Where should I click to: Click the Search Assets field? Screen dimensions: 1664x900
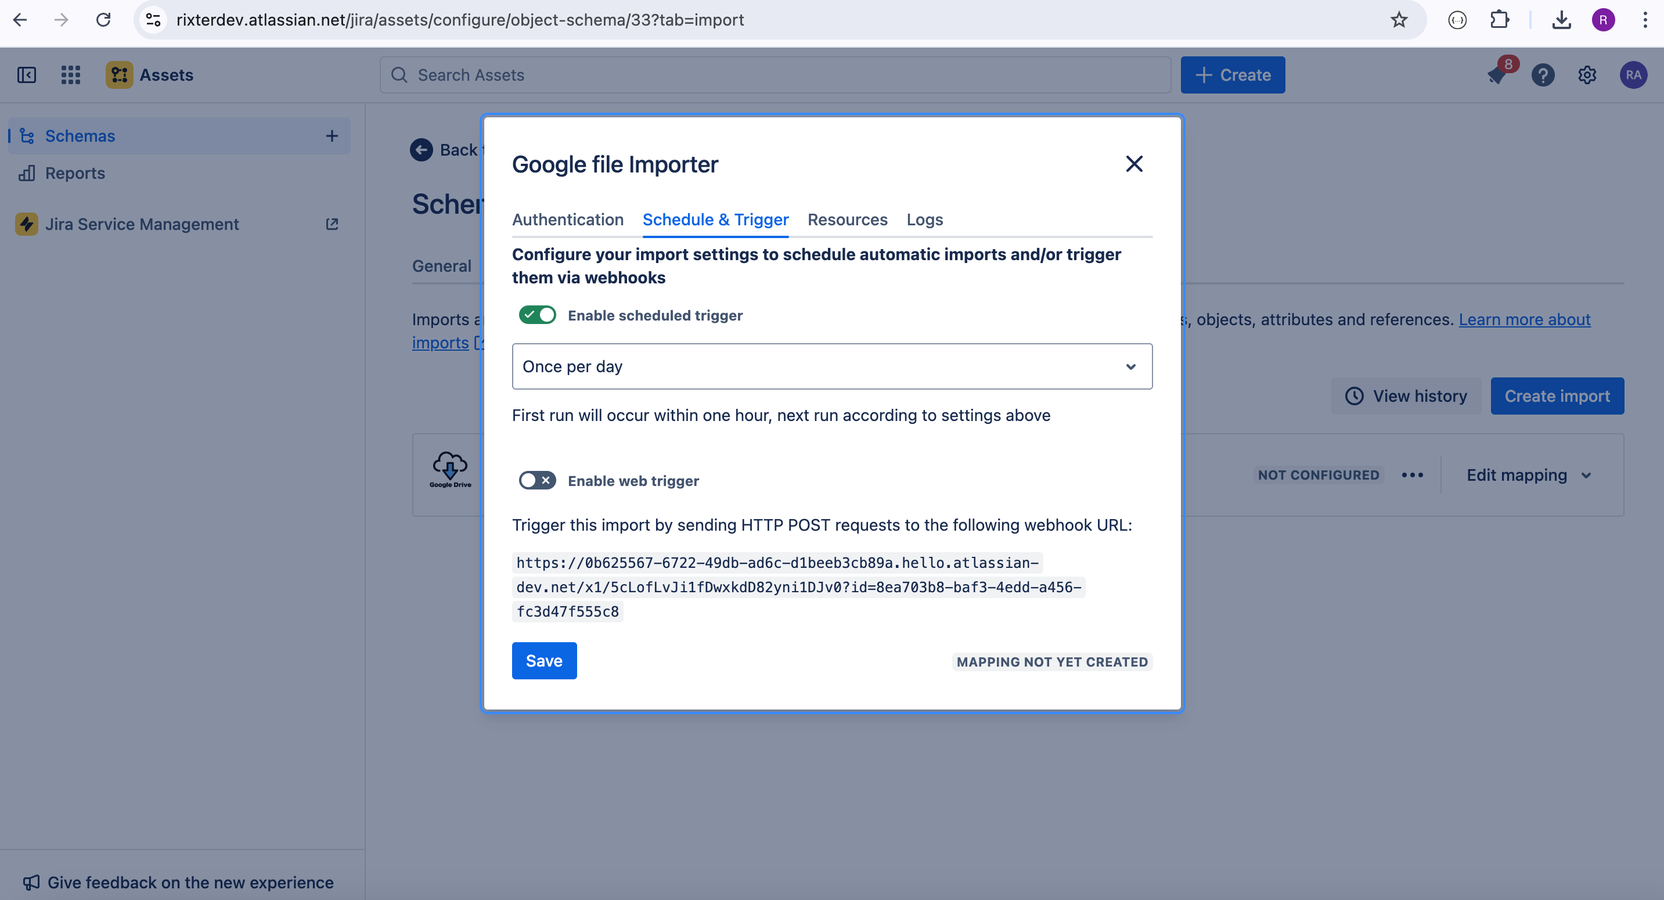pos(775,75)
